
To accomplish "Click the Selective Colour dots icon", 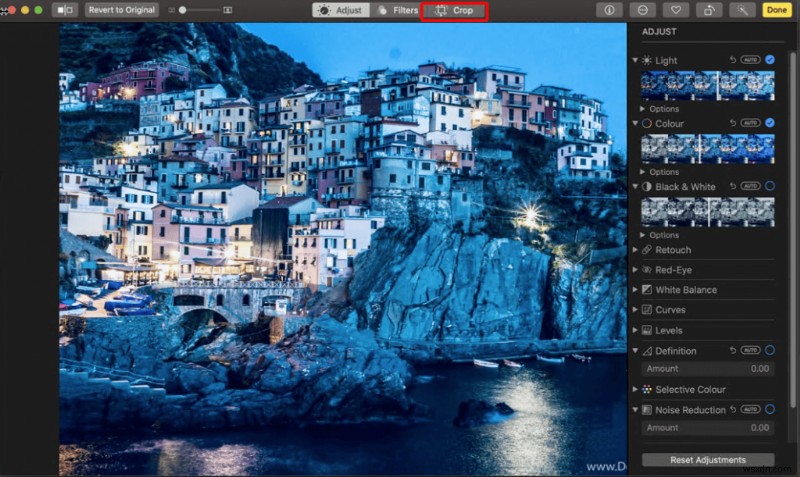I will click(x=646, y=389).
